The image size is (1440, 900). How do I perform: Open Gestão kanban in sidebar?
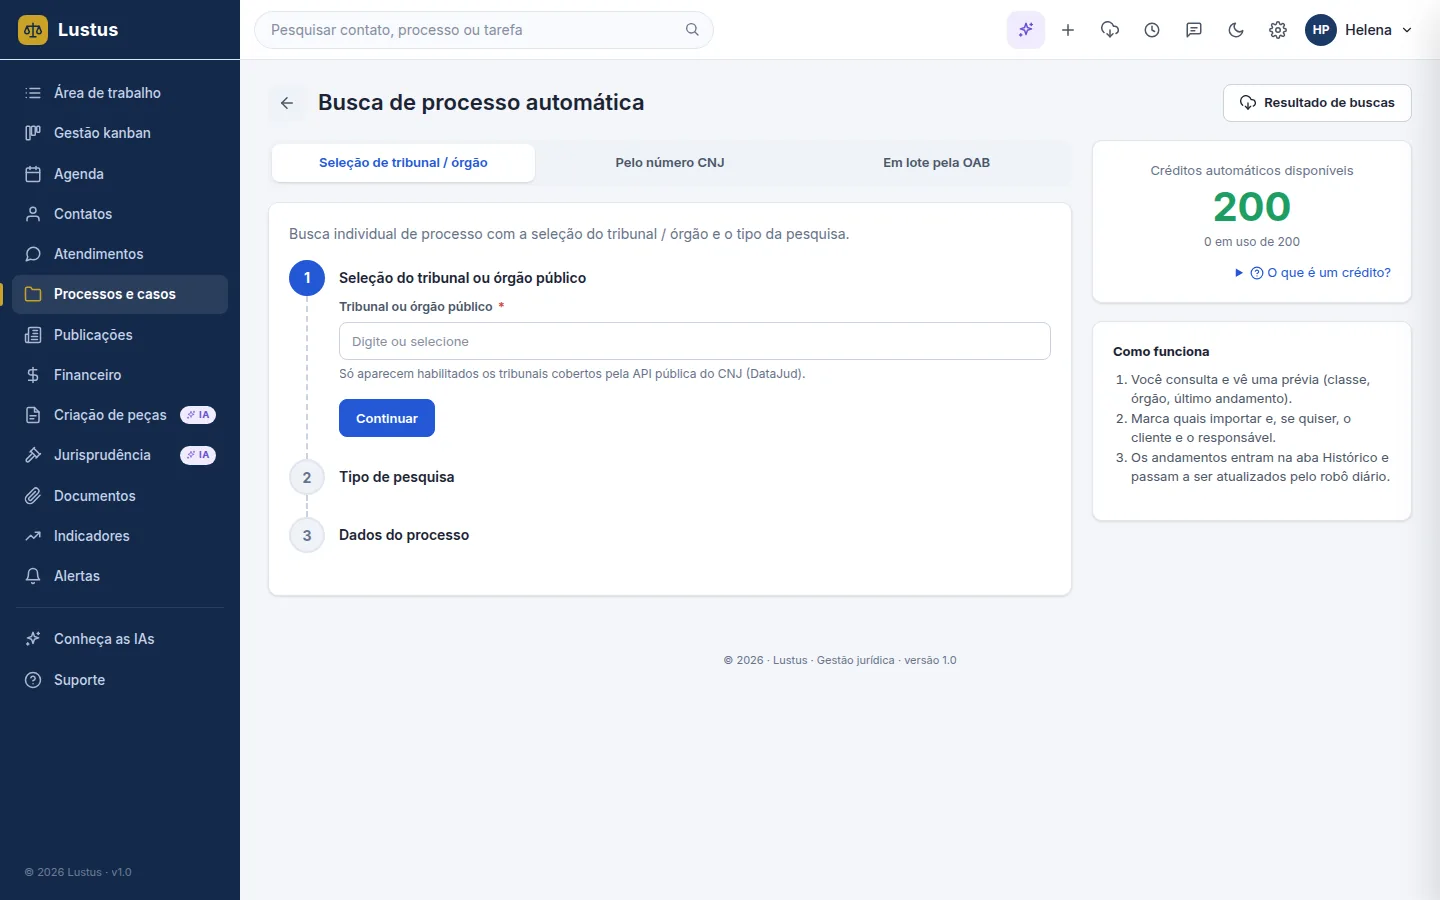click(120, 133)
